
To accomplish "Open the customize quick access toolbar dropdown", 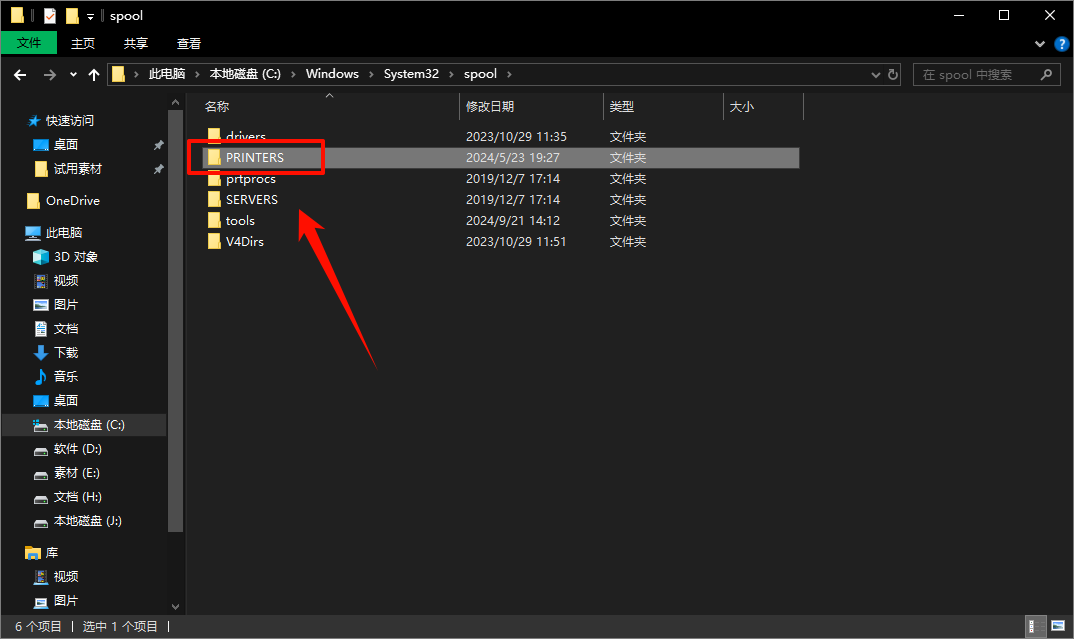I will click(x=90, y=16).
